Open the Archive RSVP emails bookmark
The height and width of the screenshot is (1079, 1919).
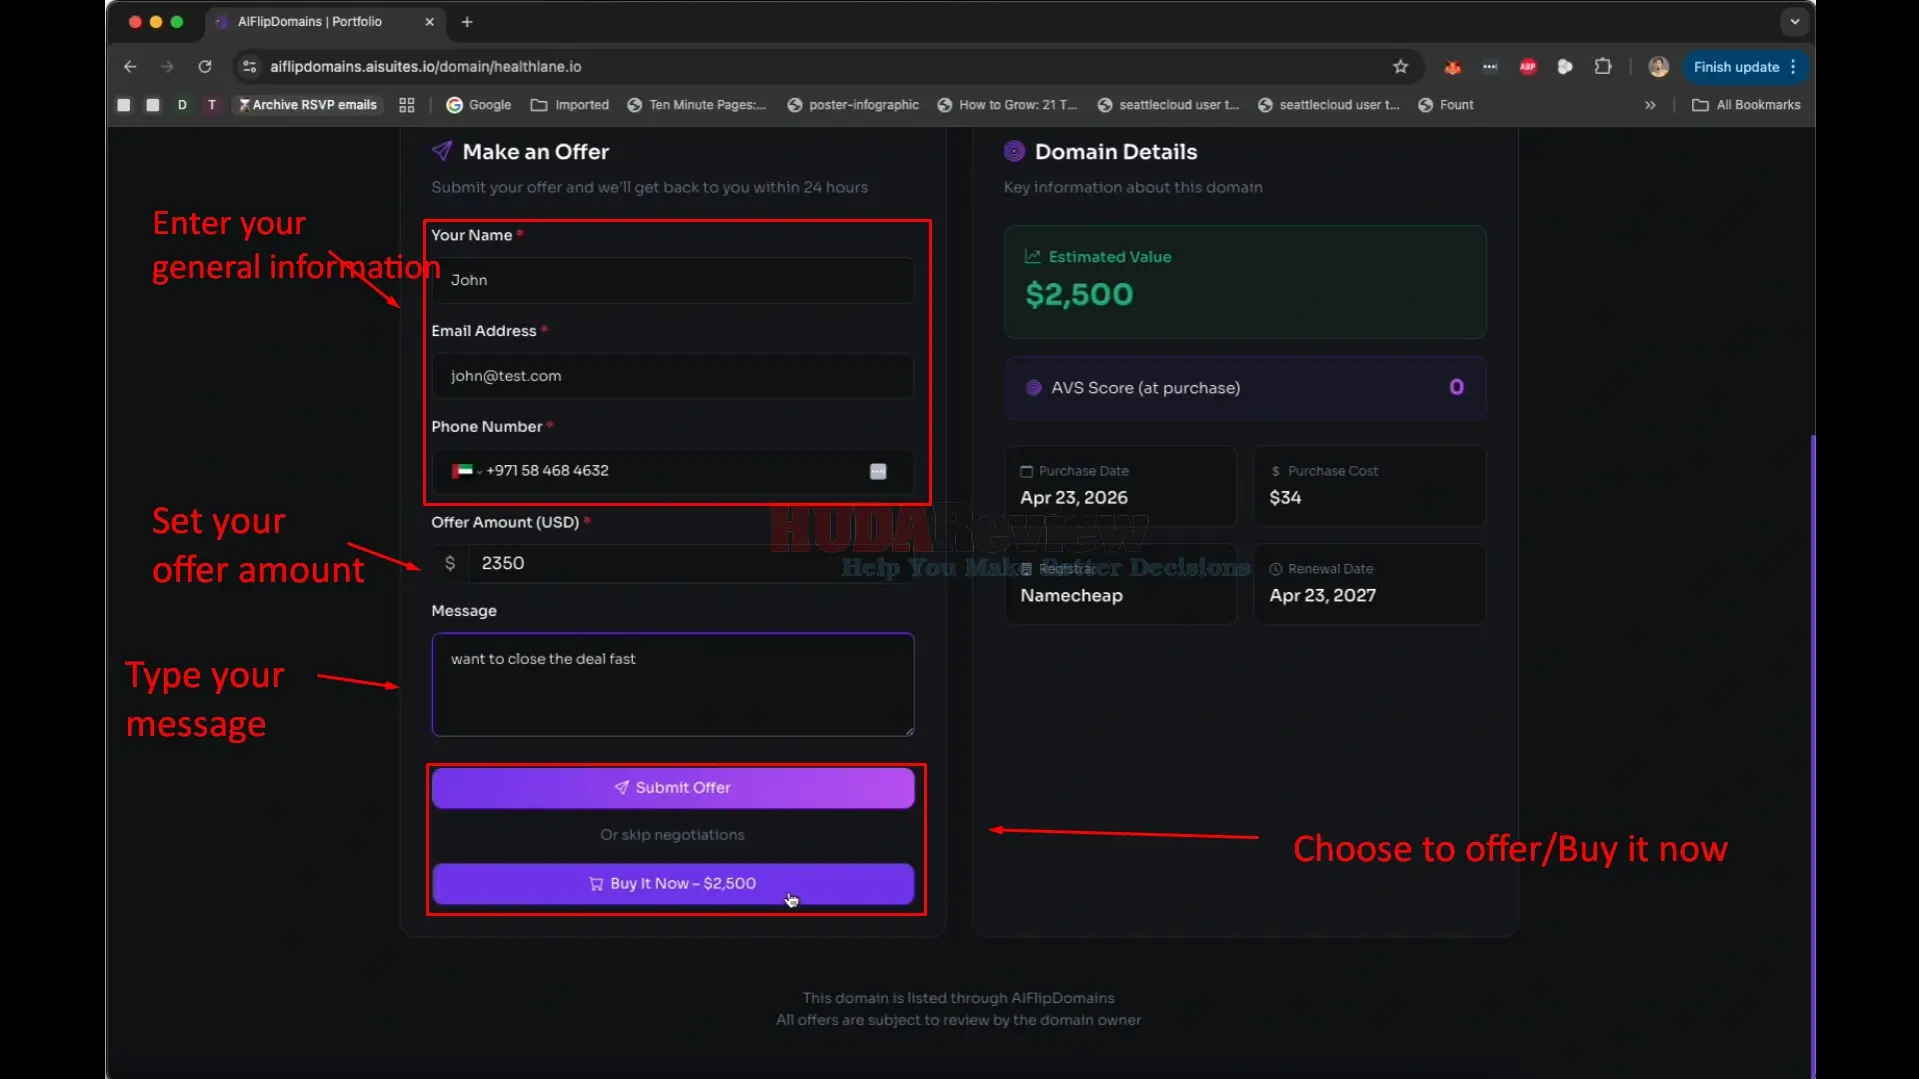point(308,105)
